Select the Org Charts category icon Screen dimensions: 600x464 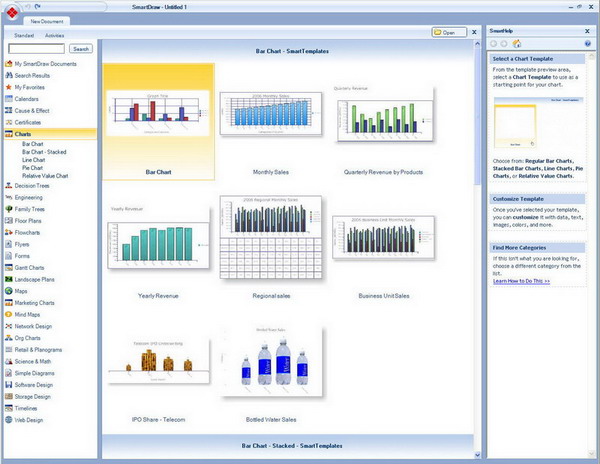point(8,338)
